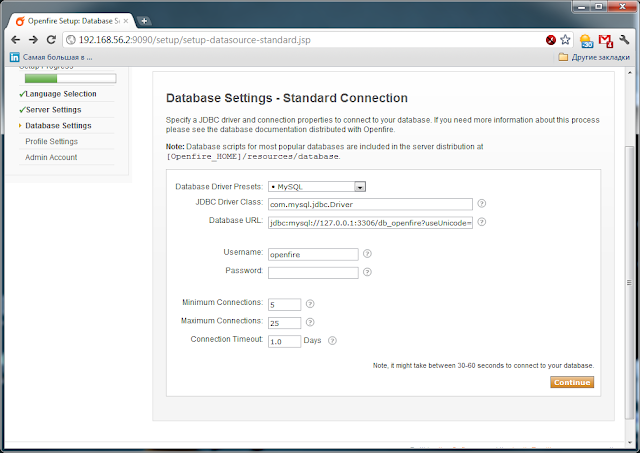Image resolution: width=640 pixels, height=453 pixels.
Task: Click the Database URL input field
Action: [x=370, y=223]
